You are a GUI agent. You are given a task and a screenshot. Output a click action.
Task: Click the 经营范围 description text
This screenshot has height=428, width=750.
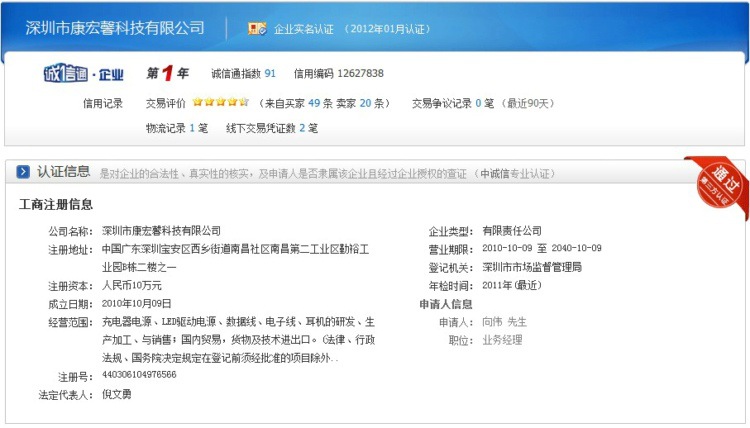pyautogui.click(x=238, y=340)
